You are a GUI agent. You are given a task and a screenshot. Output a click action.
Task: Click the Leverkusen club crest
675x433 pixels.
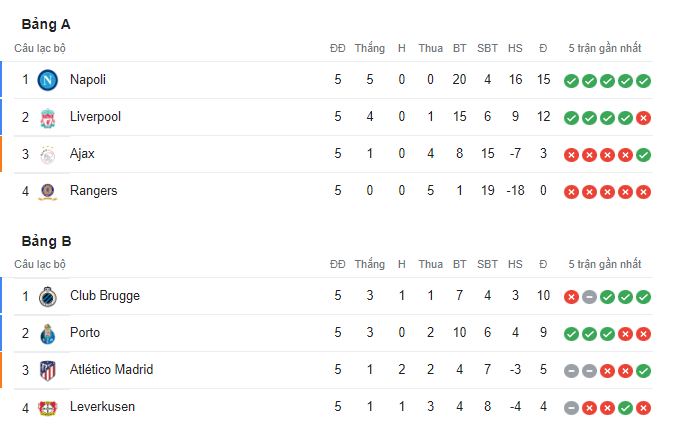pos(48,408)
